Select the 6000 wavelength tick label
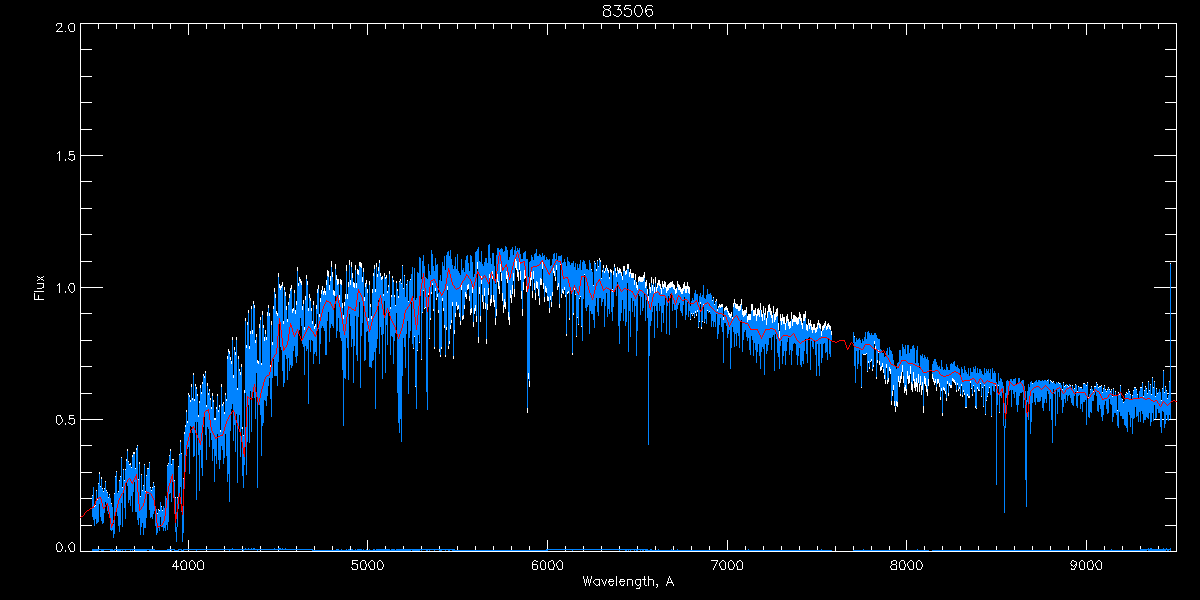Screen dimensions: 1200x600 tap(547, 564)
